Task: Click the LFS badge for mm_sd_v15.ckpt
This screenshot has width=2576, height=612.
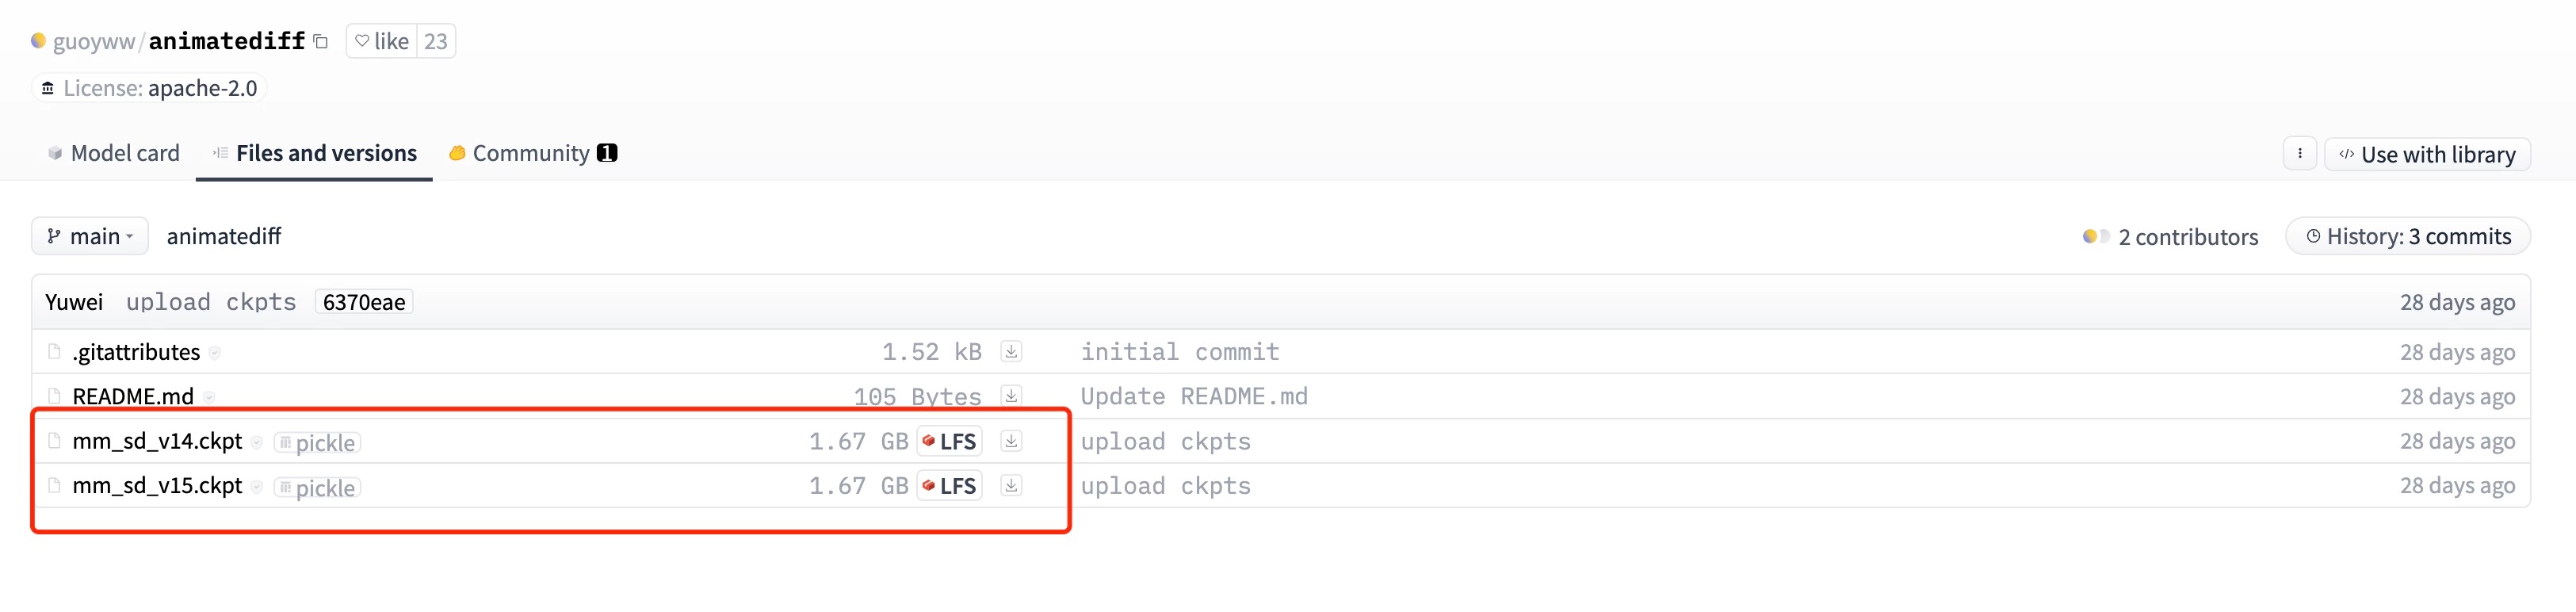Action: [x=949, y=486]
